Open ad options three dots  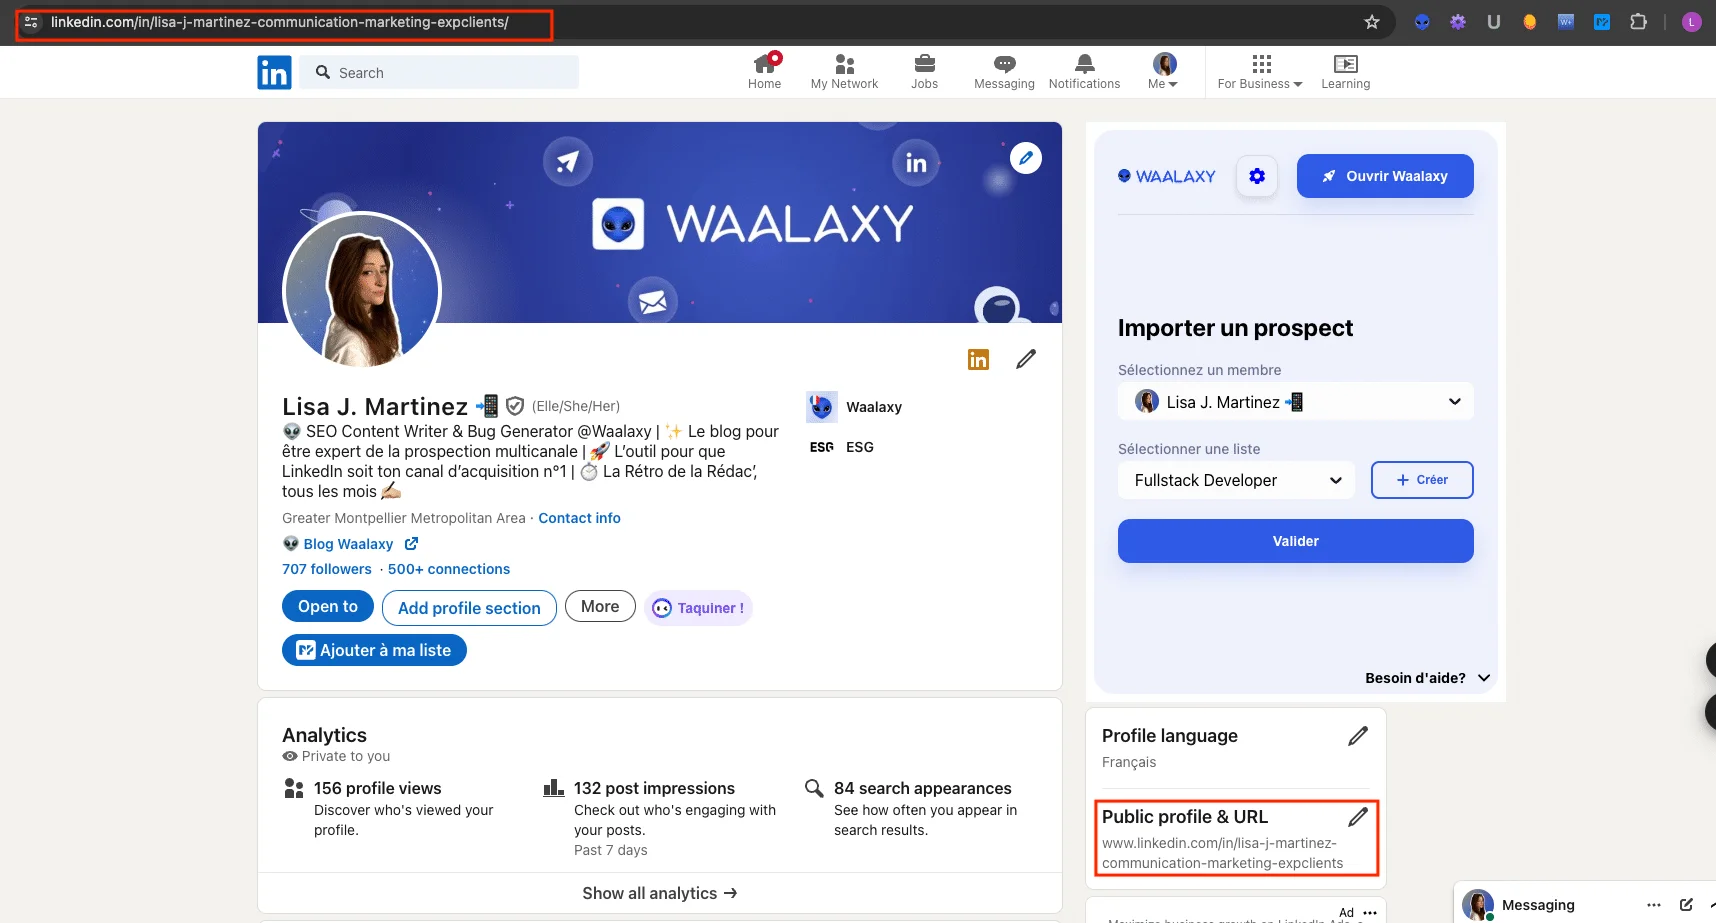(x=1370, y=912)
